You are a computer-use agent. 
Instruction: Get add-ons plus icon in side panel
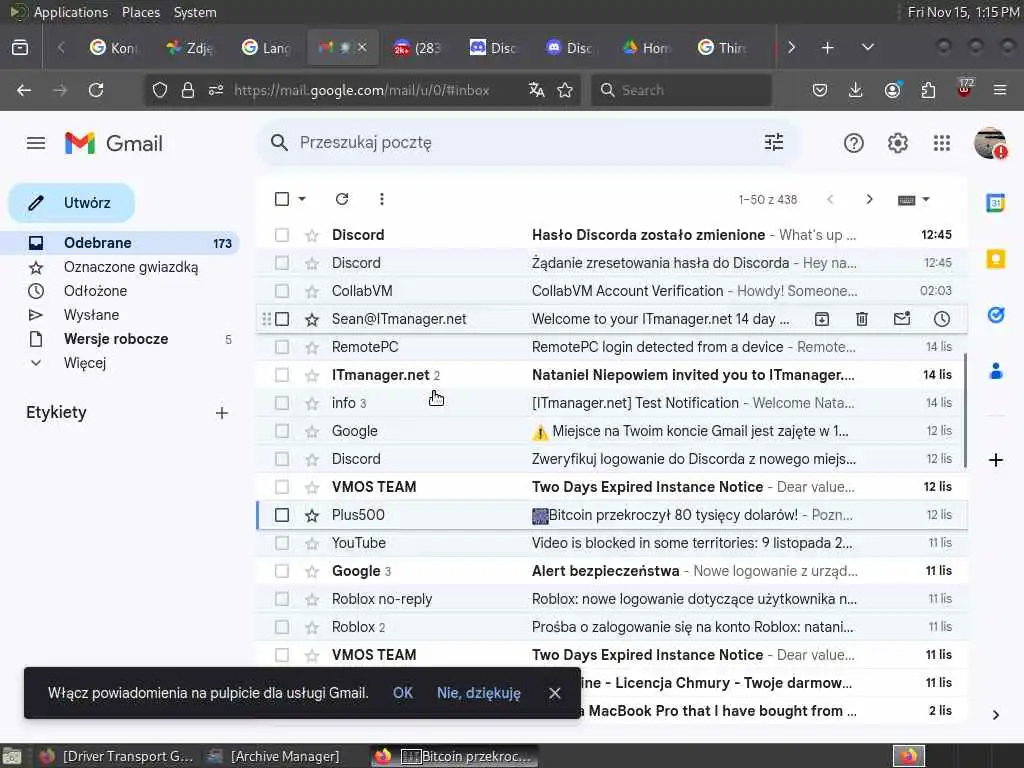click(996, 460)
